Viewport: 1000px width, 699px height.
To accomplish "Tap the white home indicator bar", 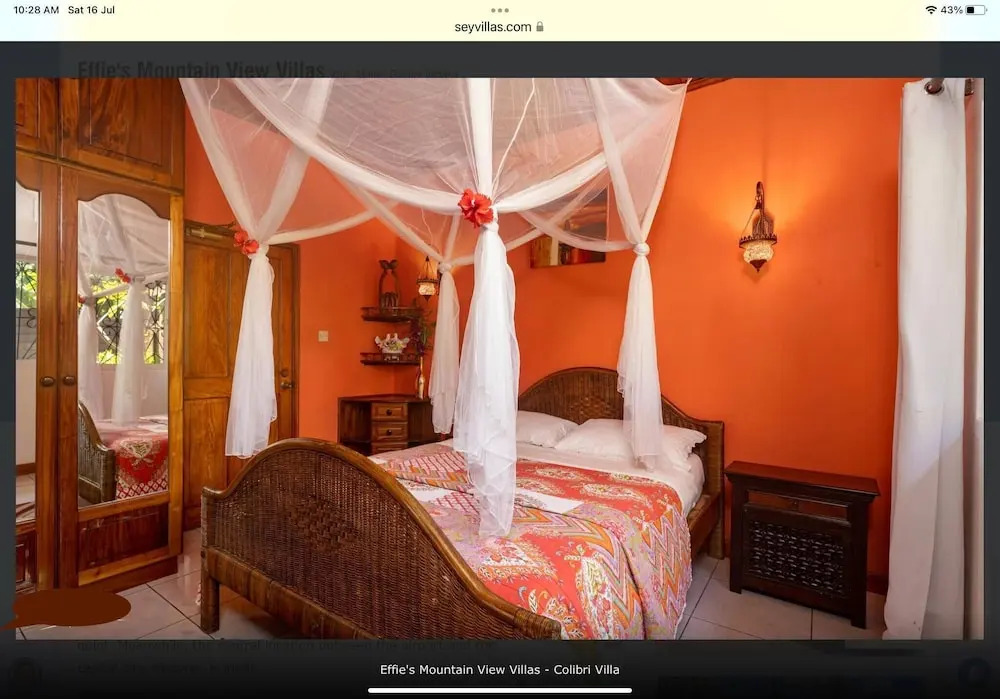I will click(x=499, y=690).
